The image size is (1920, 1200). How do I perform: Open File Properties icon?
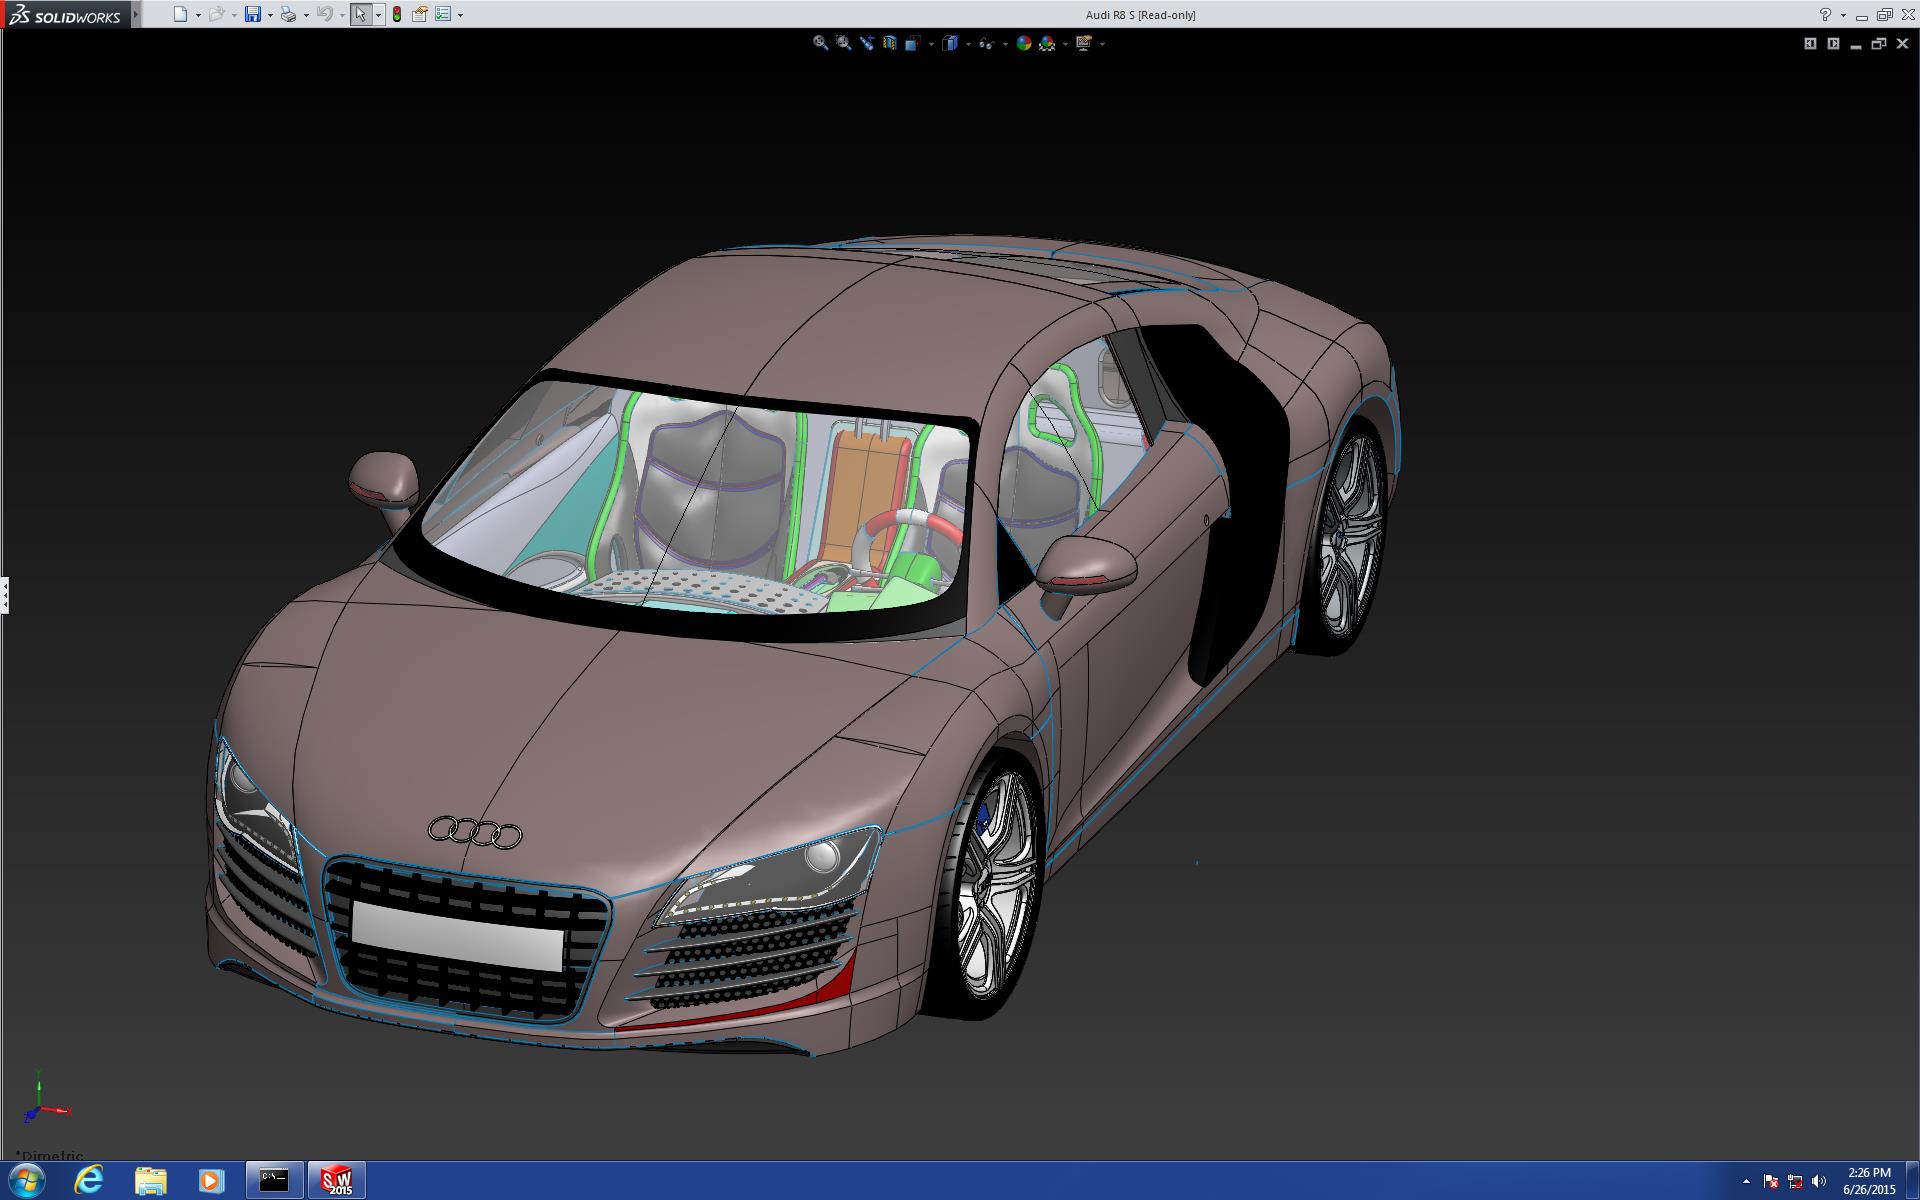tap(420, 14)
